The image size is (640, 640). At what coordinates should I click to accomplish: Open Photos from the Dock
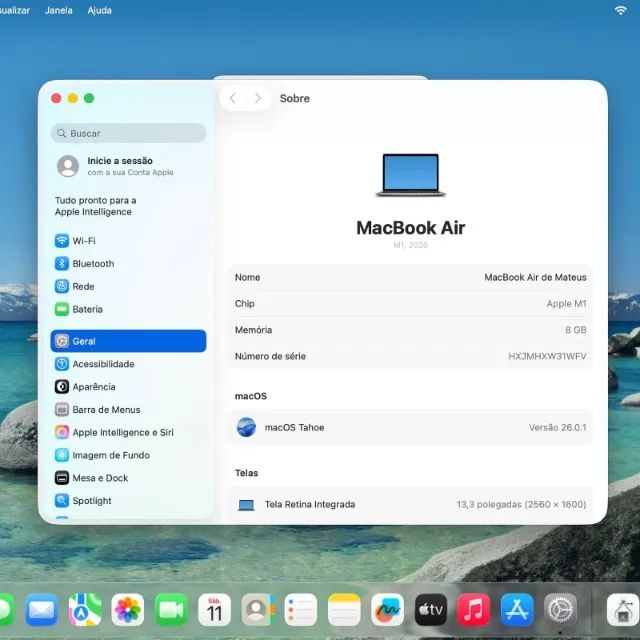(x=128, y=610)
